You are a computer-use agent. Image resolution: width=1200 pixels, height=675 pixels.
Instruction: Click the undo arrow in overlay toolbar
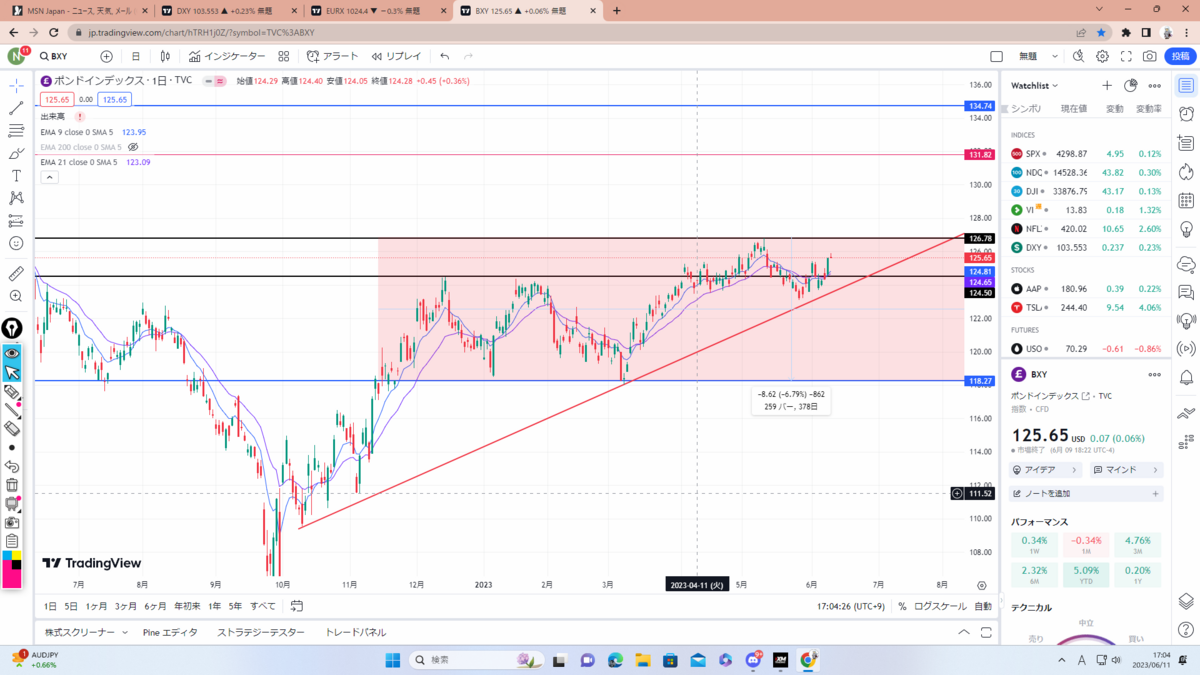pyautogui.click(x=12, y=466)
